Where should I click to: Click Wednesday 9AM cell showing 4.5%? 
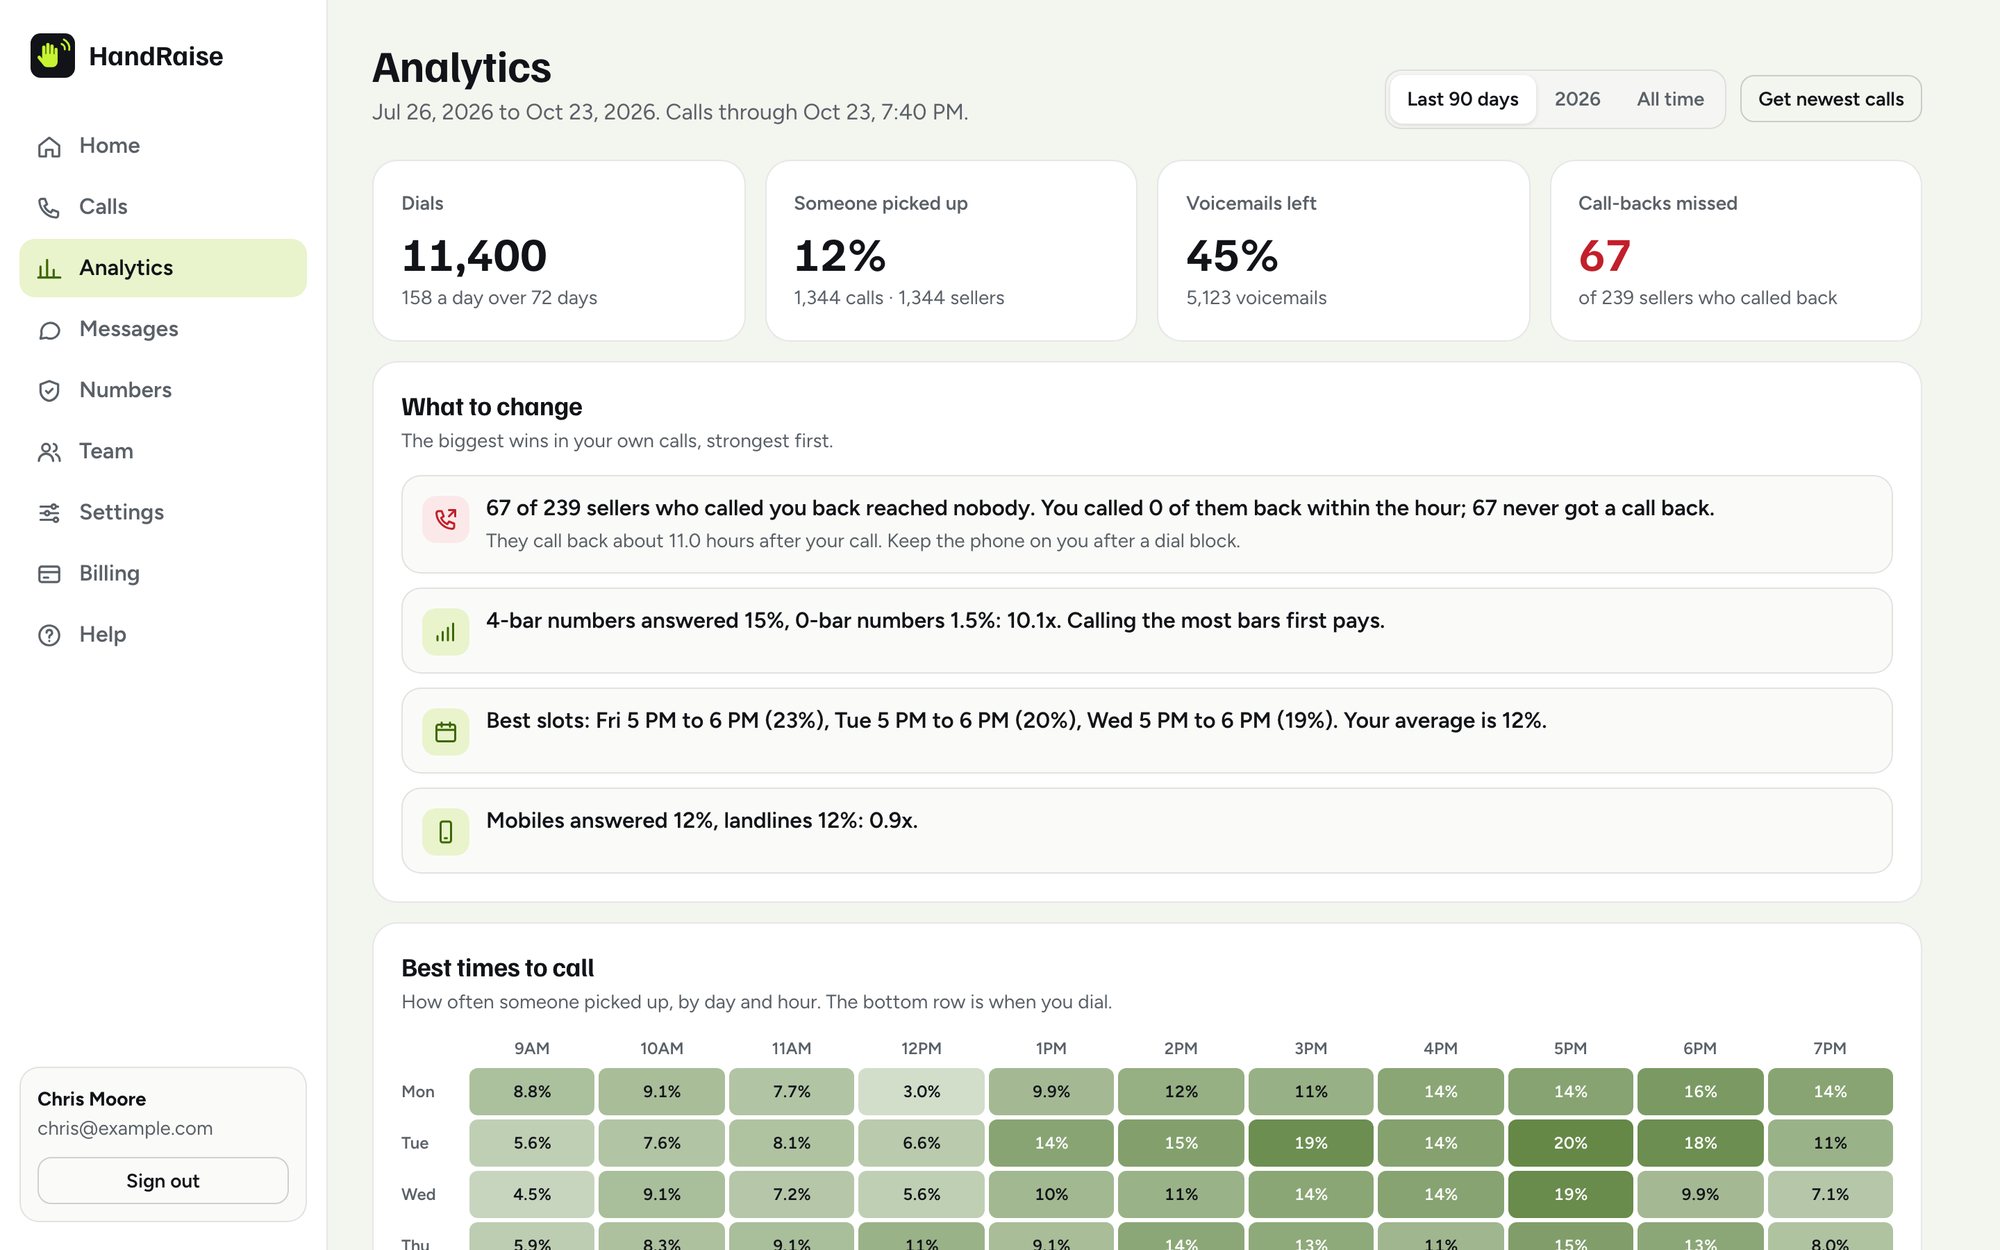tap(532, 1195)
